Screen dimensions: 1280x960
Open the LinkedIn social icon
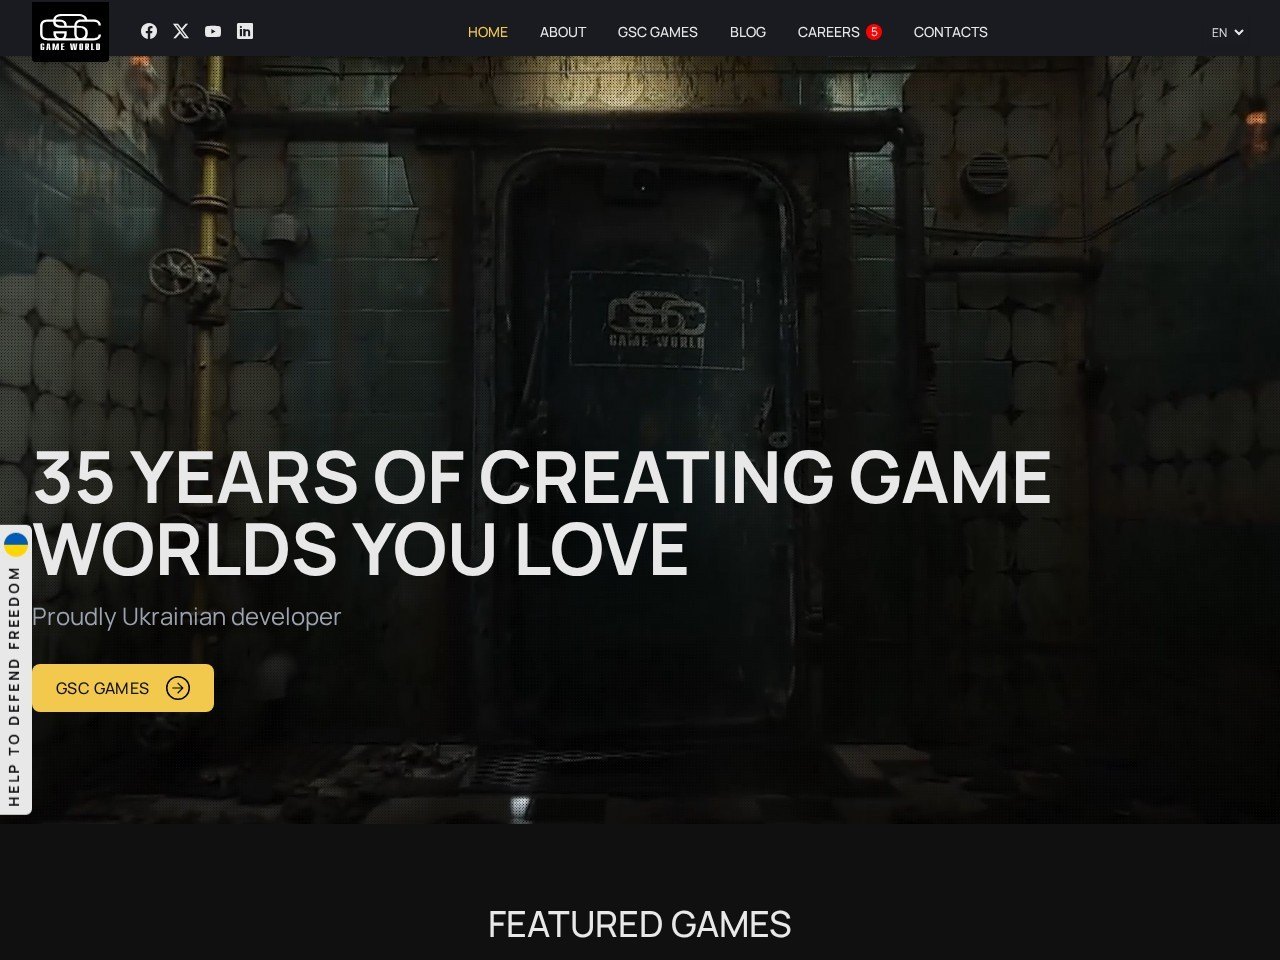[x=245, y=31]
